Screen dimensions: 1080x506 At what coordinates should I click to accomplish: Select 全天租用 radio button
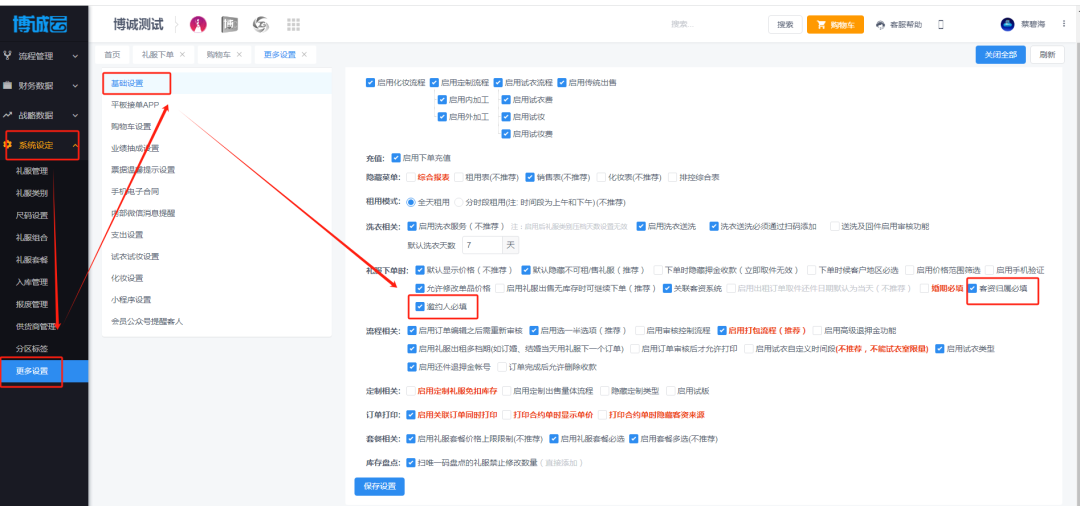[x=411, y=202]
